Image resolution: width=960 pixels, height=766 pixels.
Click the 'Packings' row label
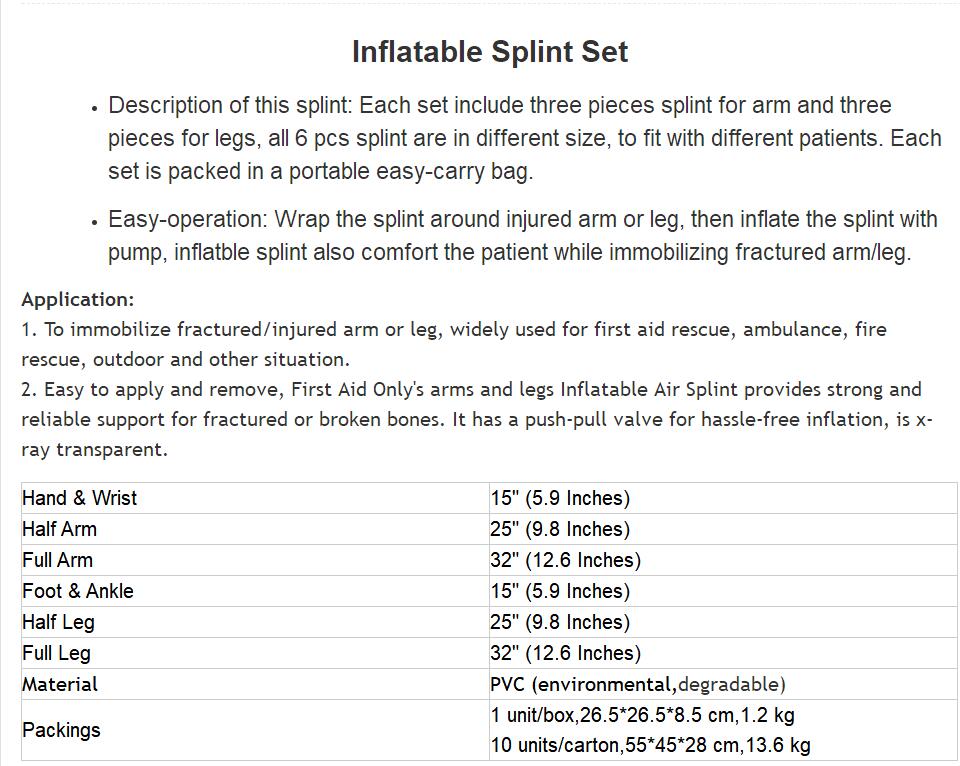[62, 730]
